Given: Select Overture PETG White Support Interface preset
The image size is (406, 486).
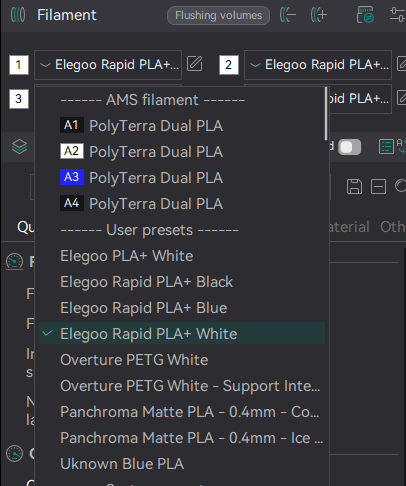Looking at the screenshot, I should click(182, 386).
